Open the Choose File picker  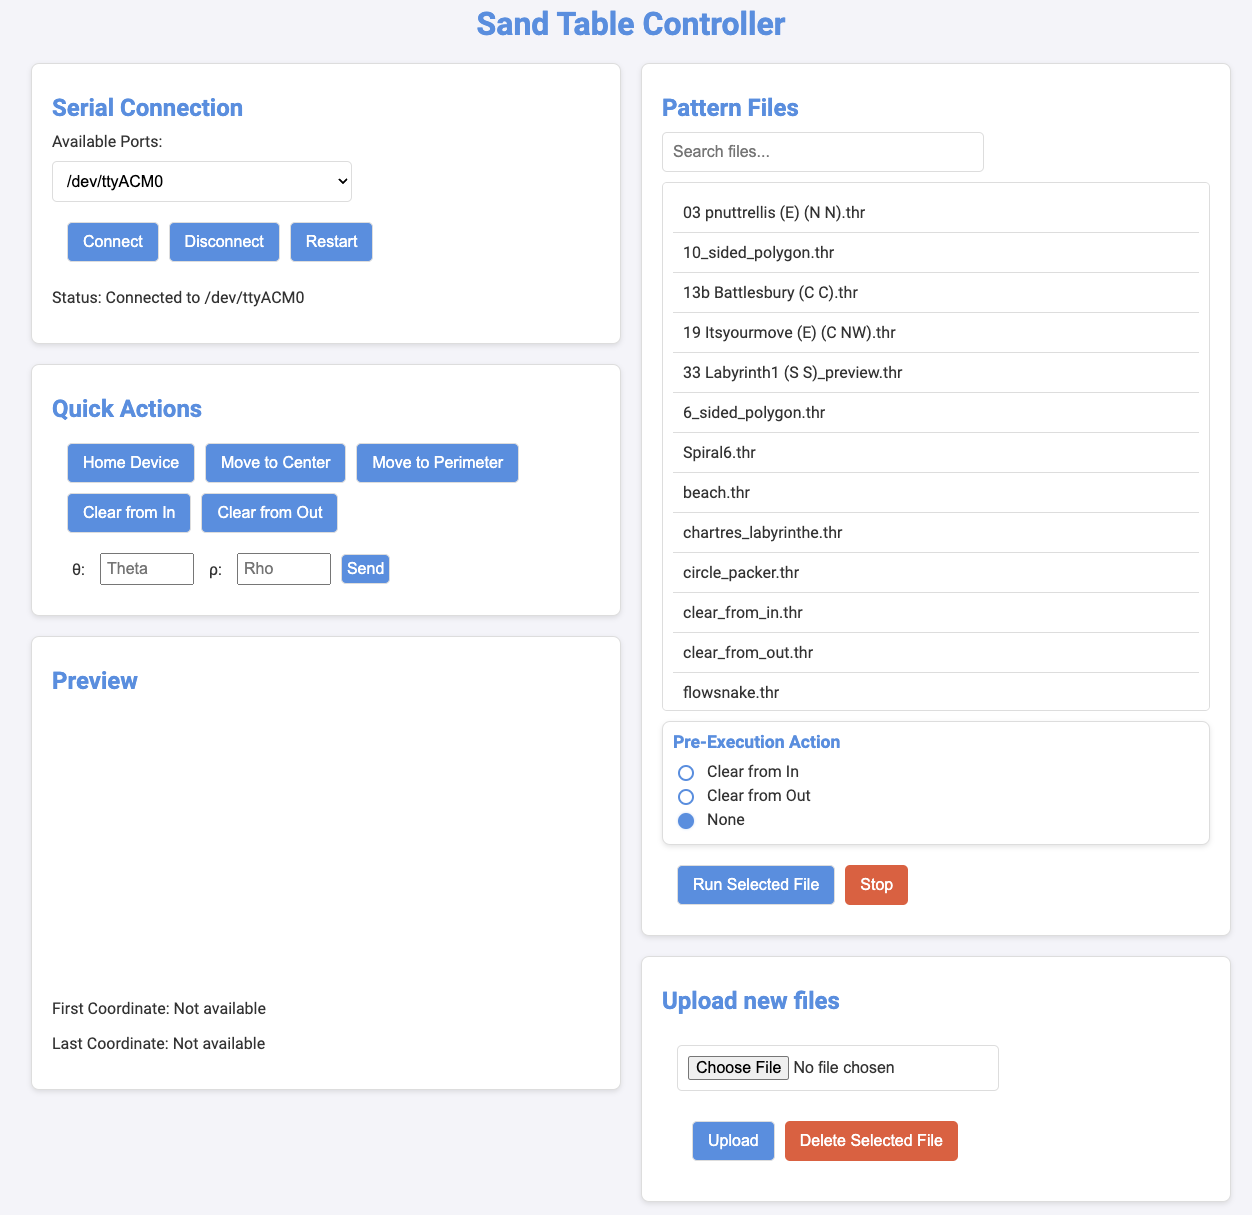[x=738, y=1068]
